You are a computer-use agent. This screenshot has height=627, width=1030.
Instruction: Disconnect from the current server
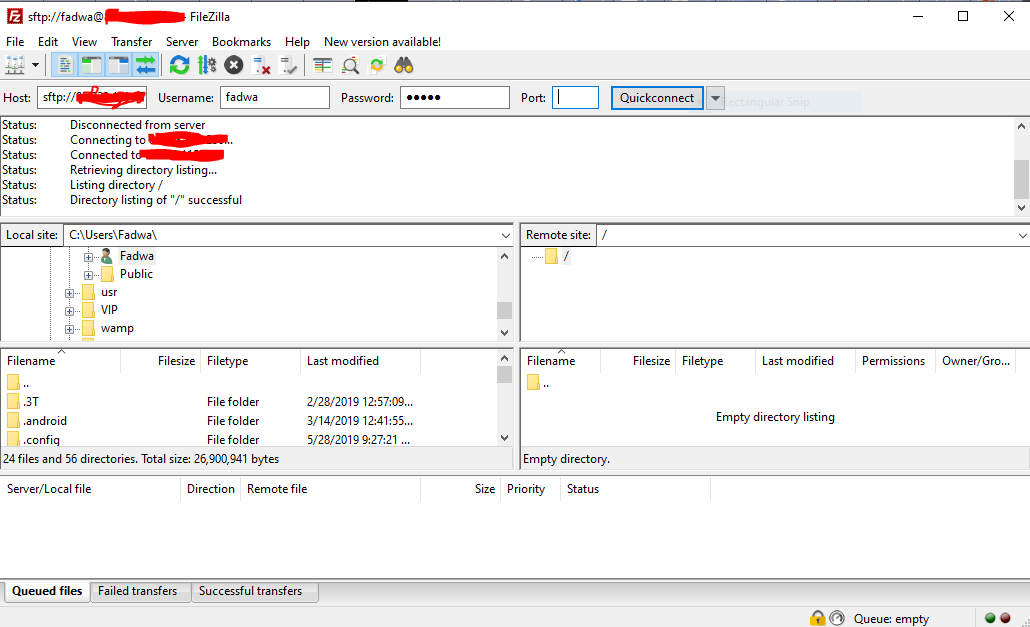261,65
